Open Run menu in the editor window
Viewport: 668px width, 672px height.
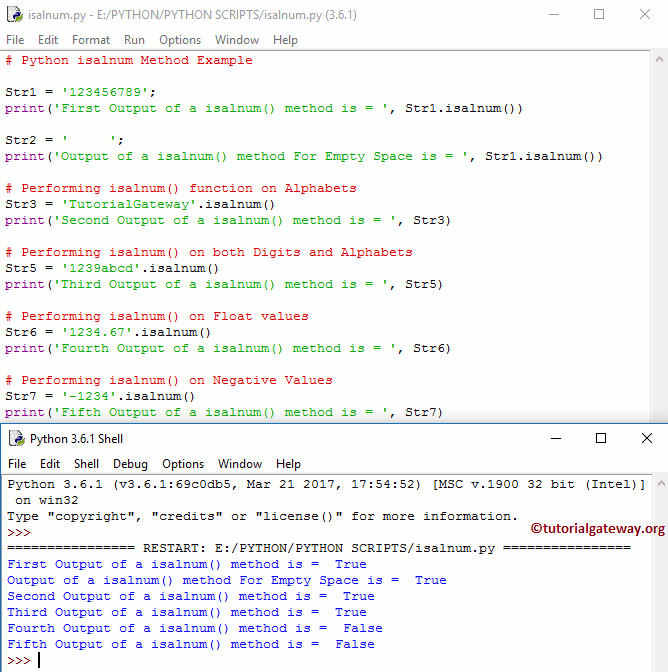click(134, 40)
